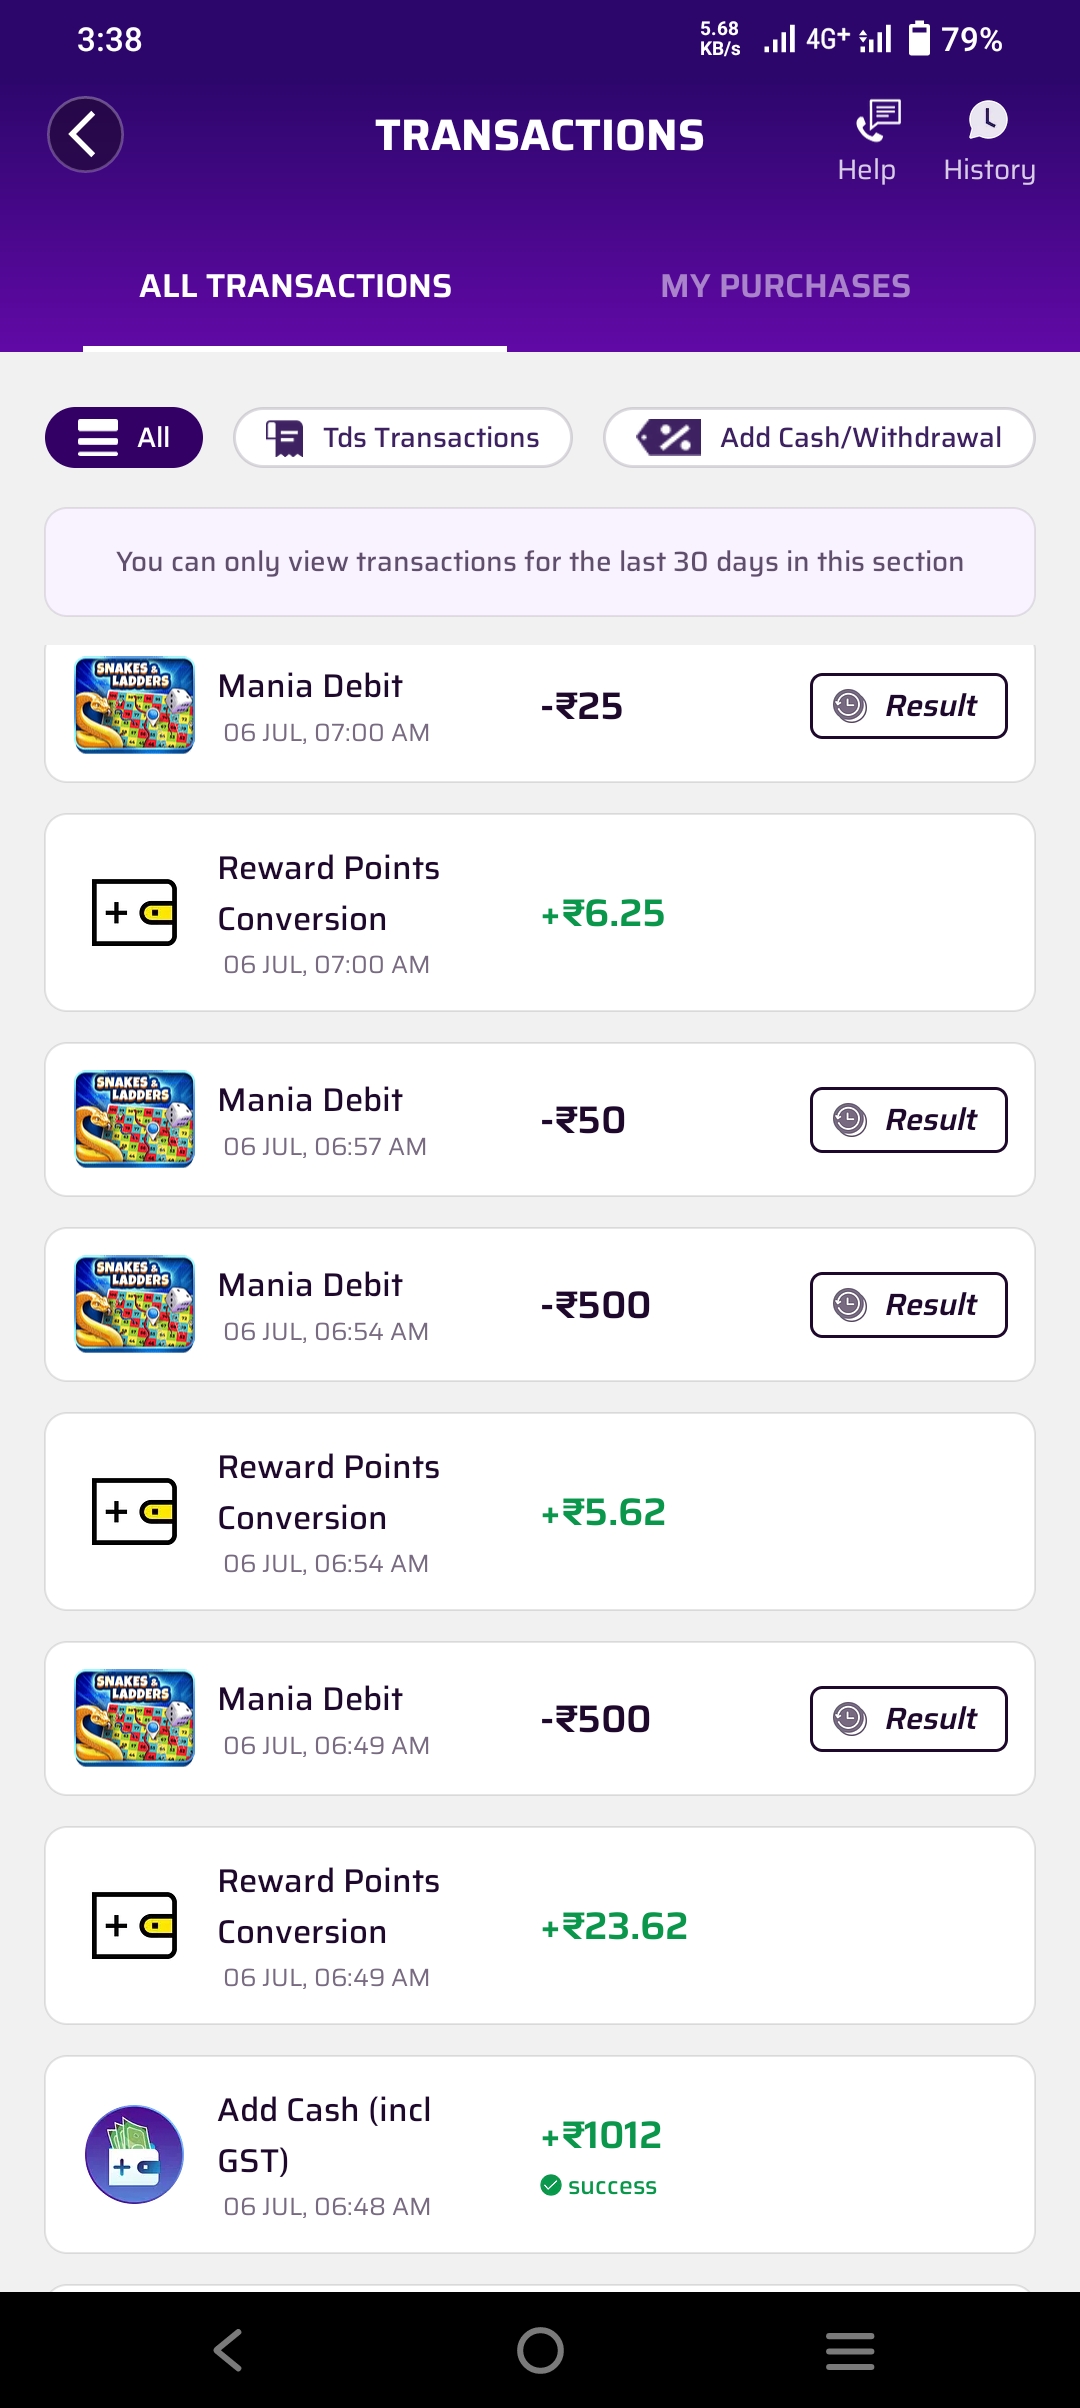Viewport: 1080px width, 2408px height.
Task: Select All Transactions tab
Action: point(295,287)
